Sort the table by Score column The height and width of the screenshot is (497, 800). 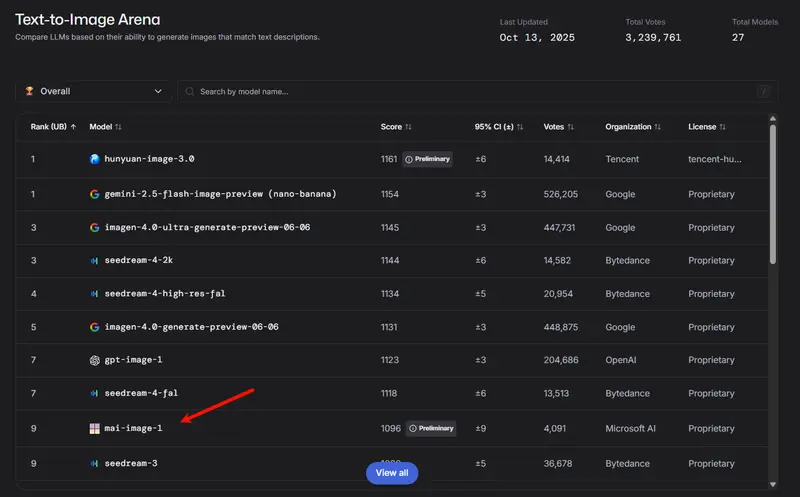click(x=396, y=127)
